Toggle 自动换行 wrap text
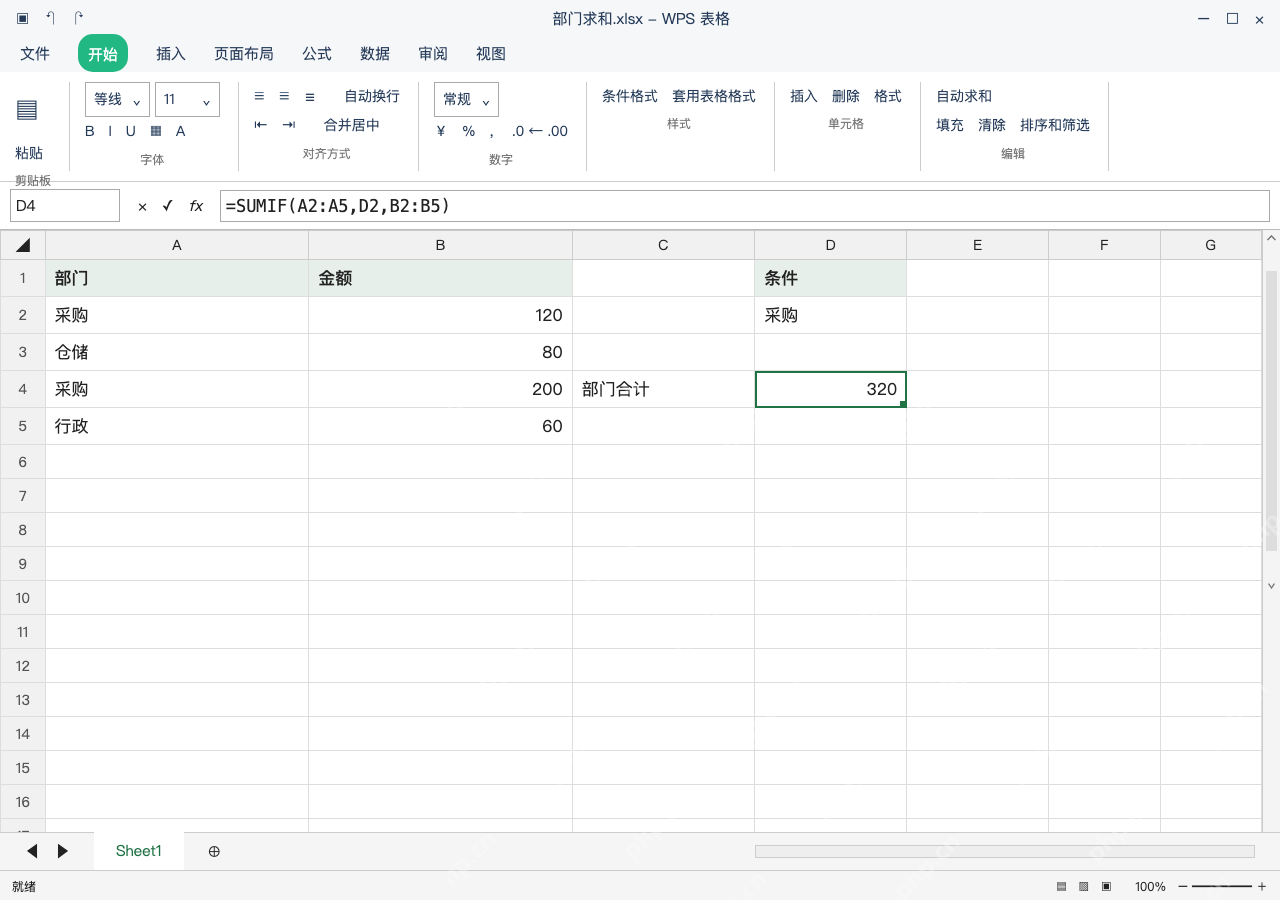 pyautogui.click(x=372, y=96)
